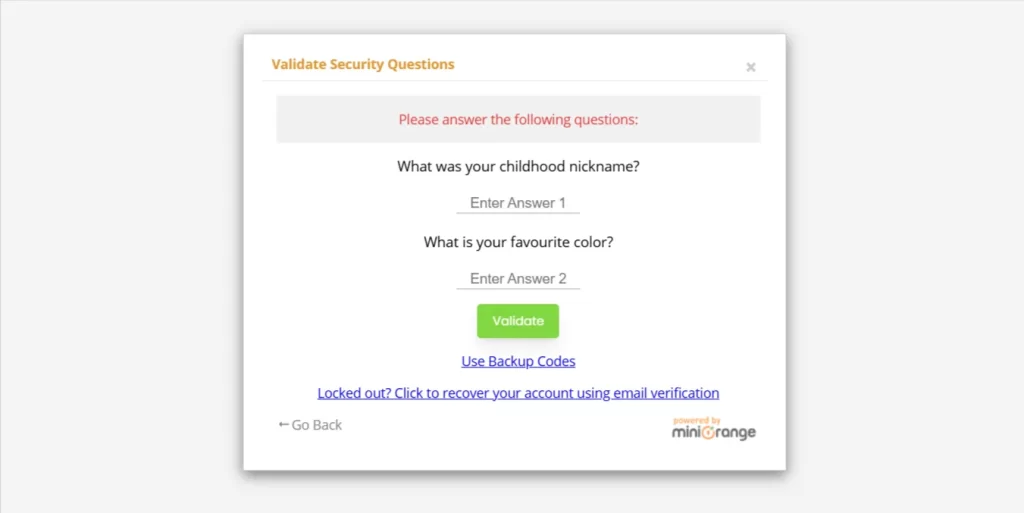The height and width of the screenshot is (513, 1024).
Task: Click the left arrow icon beside Go Back
Action: [283, 424]
